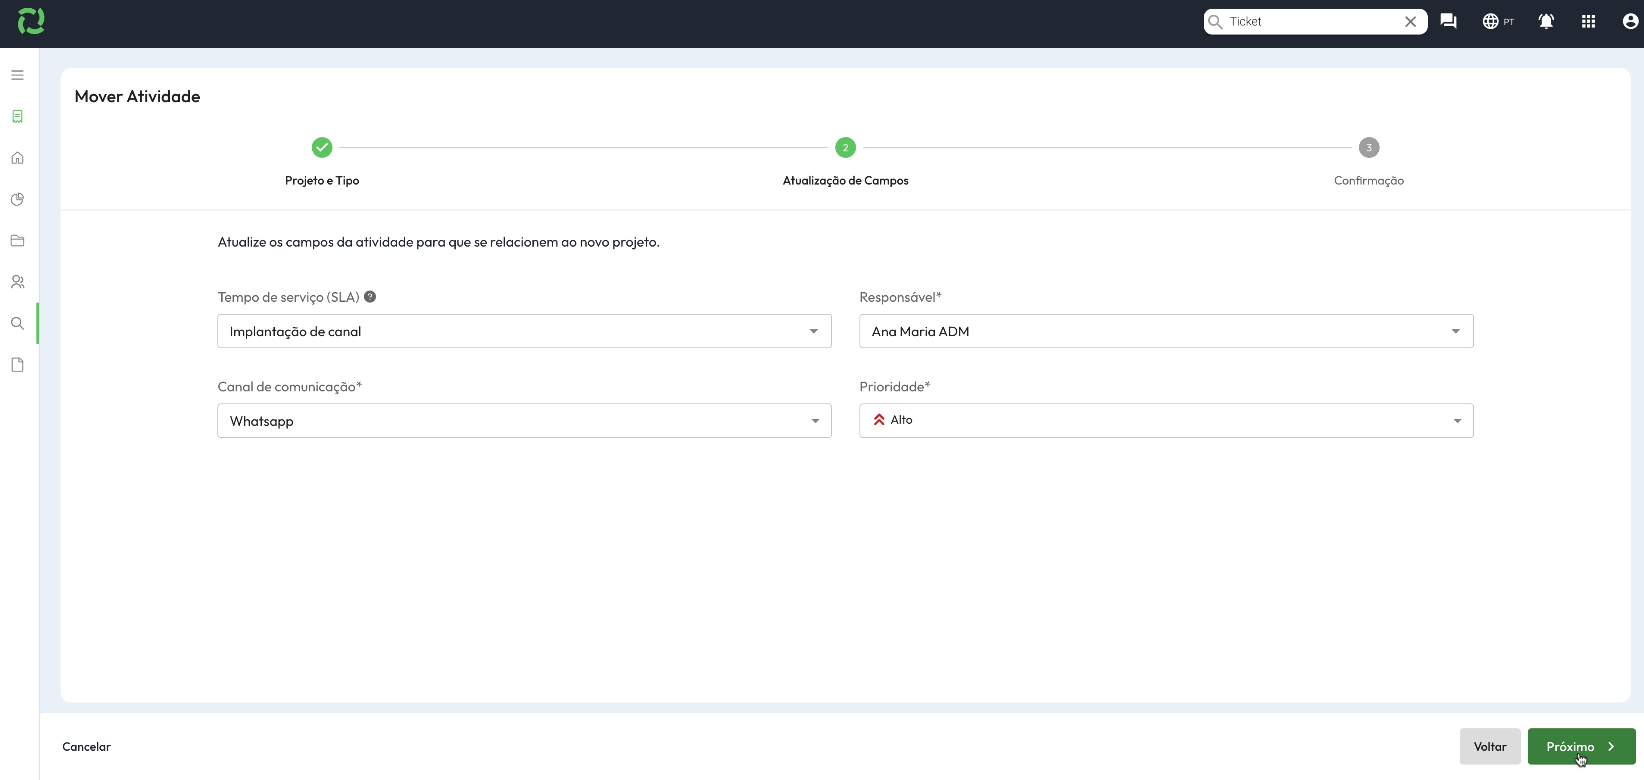This screenshot has height=780, width=1644.
Task: Click the Canal de comunicação* label
Action: [x=289, y=387]
